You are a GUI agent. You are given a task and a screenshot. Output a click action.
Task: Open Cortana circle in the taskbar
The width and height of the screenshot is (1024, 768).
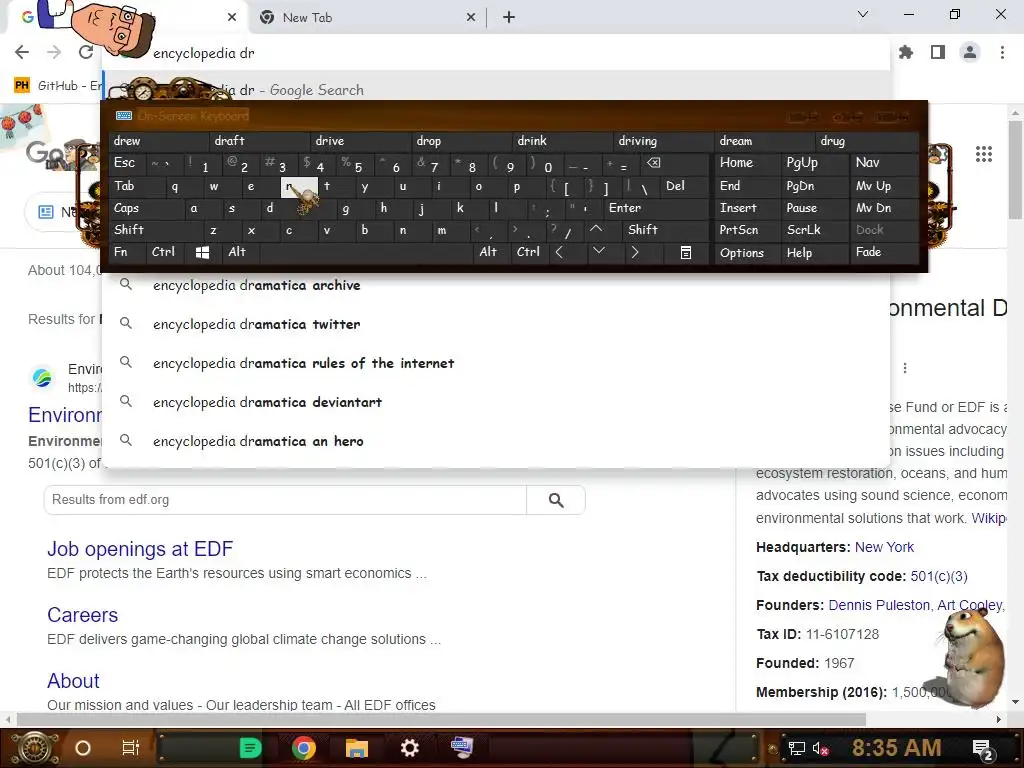[82, 748]
